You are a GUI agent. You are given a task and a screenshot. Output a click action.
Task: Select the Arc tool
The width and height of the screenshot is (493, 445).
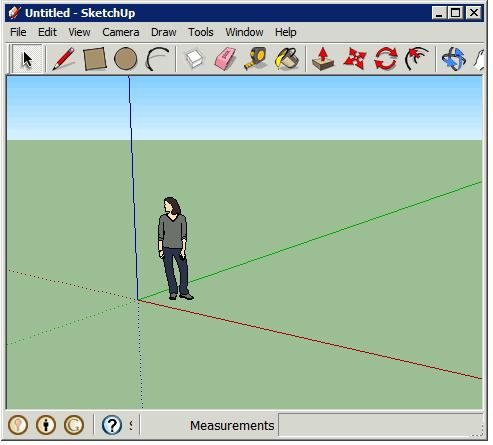click(x=157, y=59)
